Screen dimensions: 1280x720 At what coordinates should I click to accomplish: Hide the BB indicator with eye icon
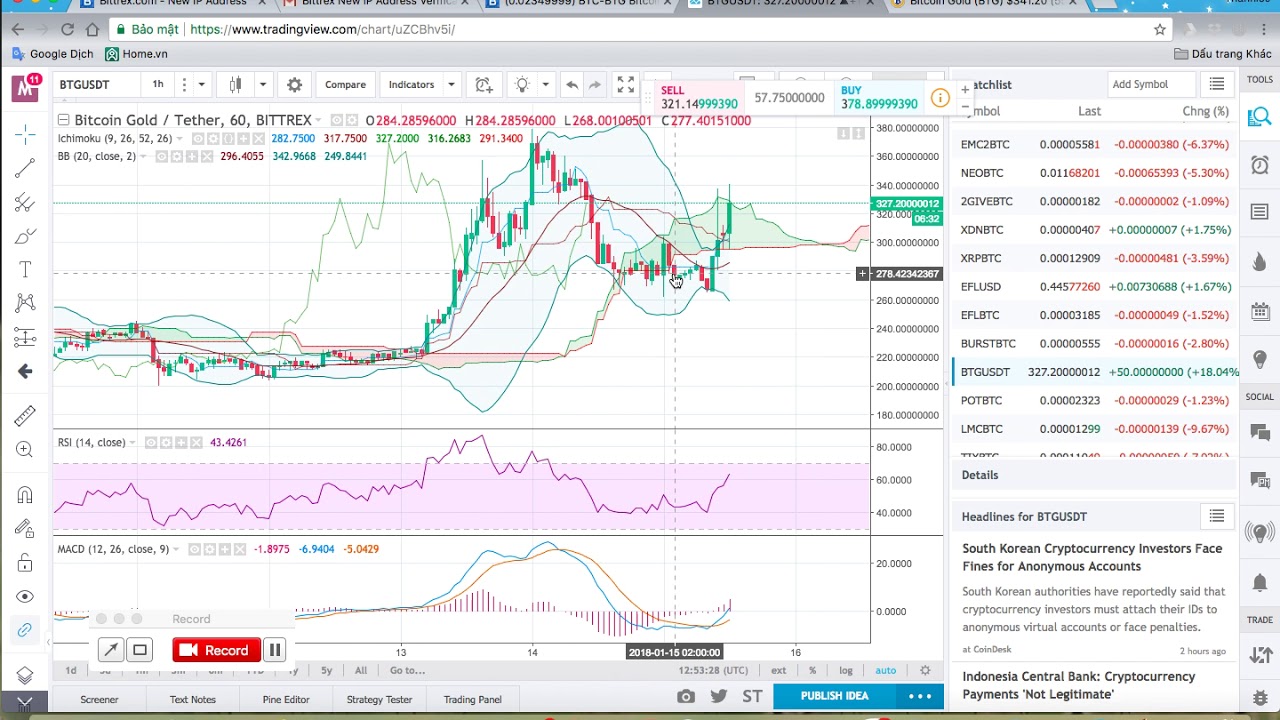point(162,157)
